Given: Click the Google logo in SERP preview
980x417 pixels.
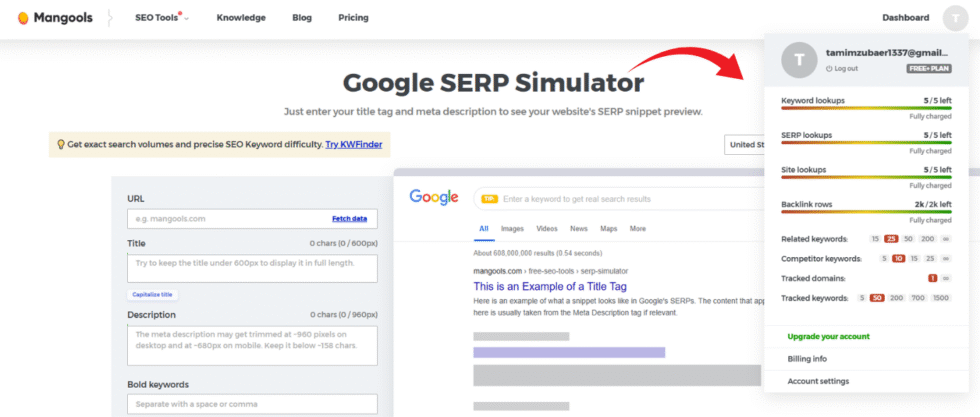Looking at the screenshot, I should coord(434,198).
